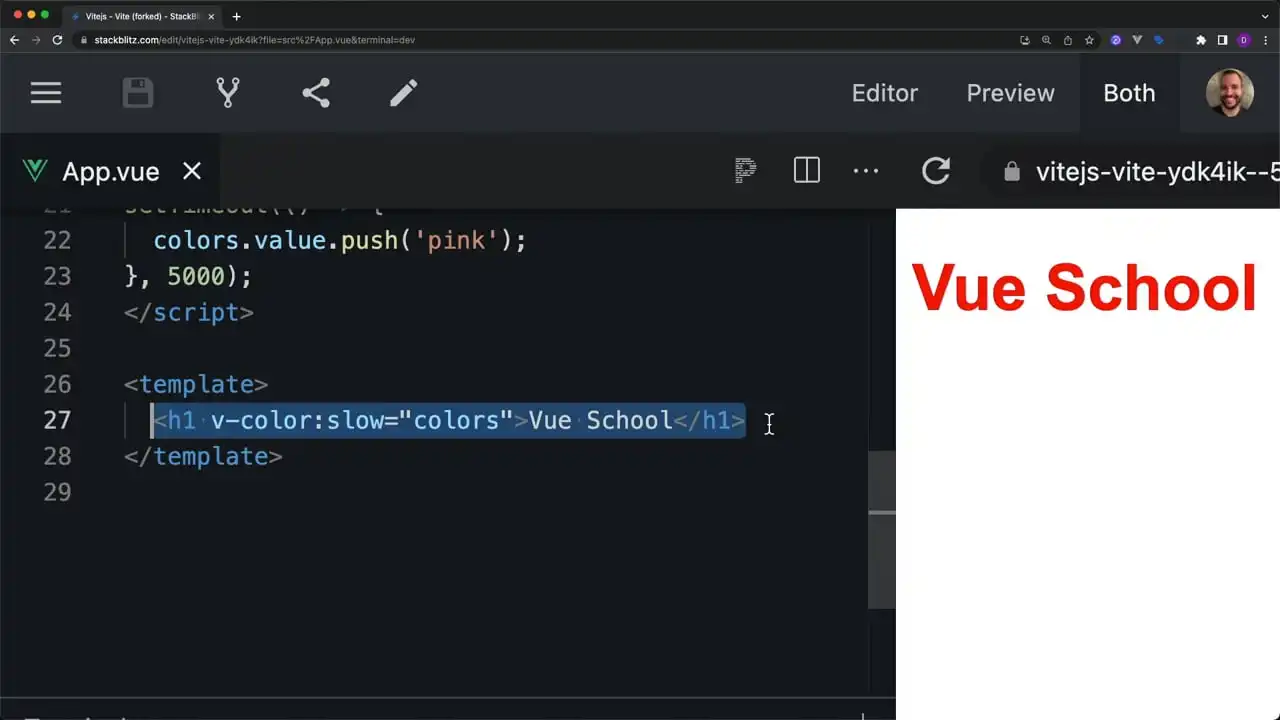Reload the browser page
The height and width of the screenshot is (720, 1280).
click(57, 40)
